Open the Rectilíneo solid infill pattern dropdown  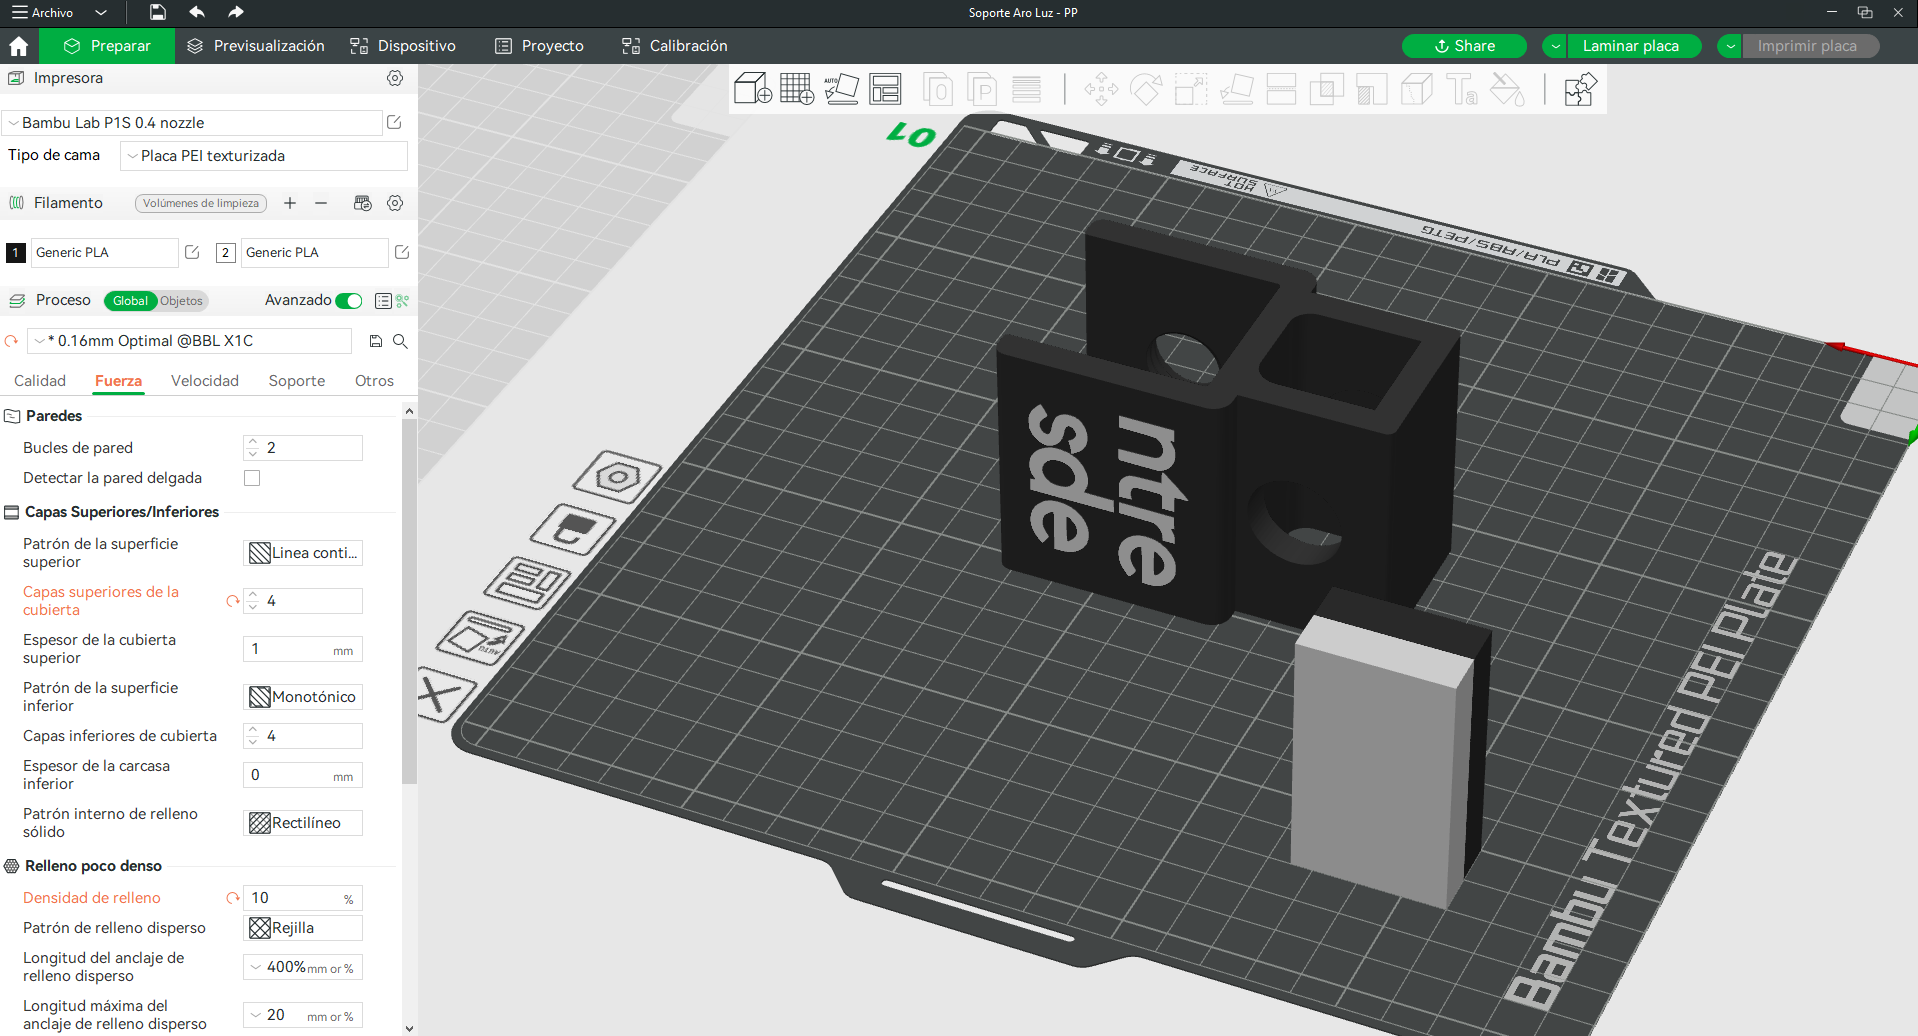coord(303,823)
